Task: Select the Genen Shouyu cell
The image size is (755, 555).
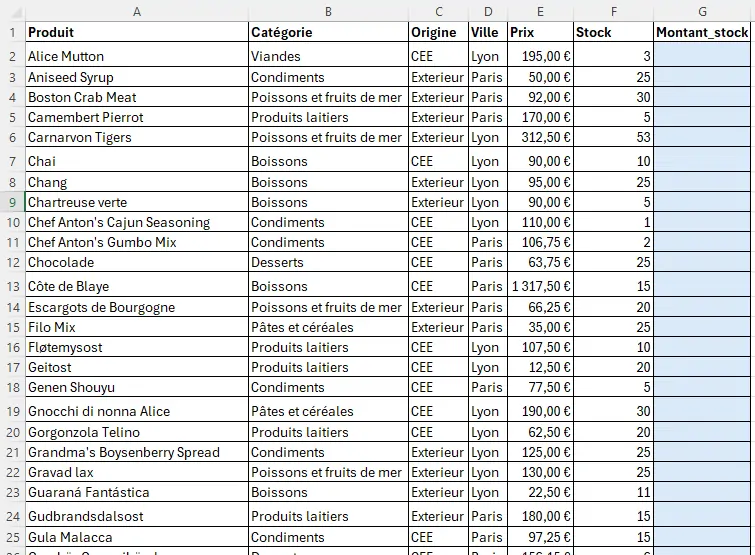Action: (137, 387)
